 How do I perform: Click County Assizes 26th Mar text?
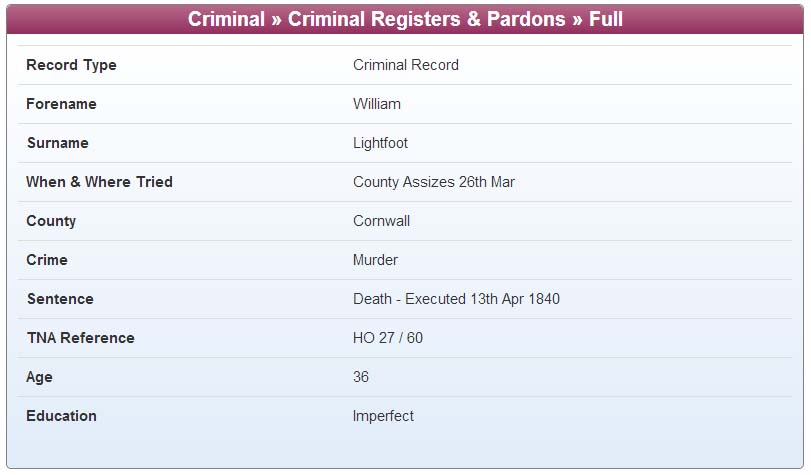[x=433, y=182]
